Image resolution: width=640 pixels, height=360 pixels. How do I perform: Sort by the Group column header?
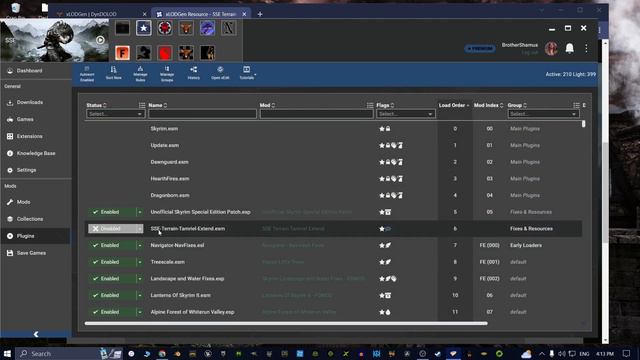click(x=517, y=105)
